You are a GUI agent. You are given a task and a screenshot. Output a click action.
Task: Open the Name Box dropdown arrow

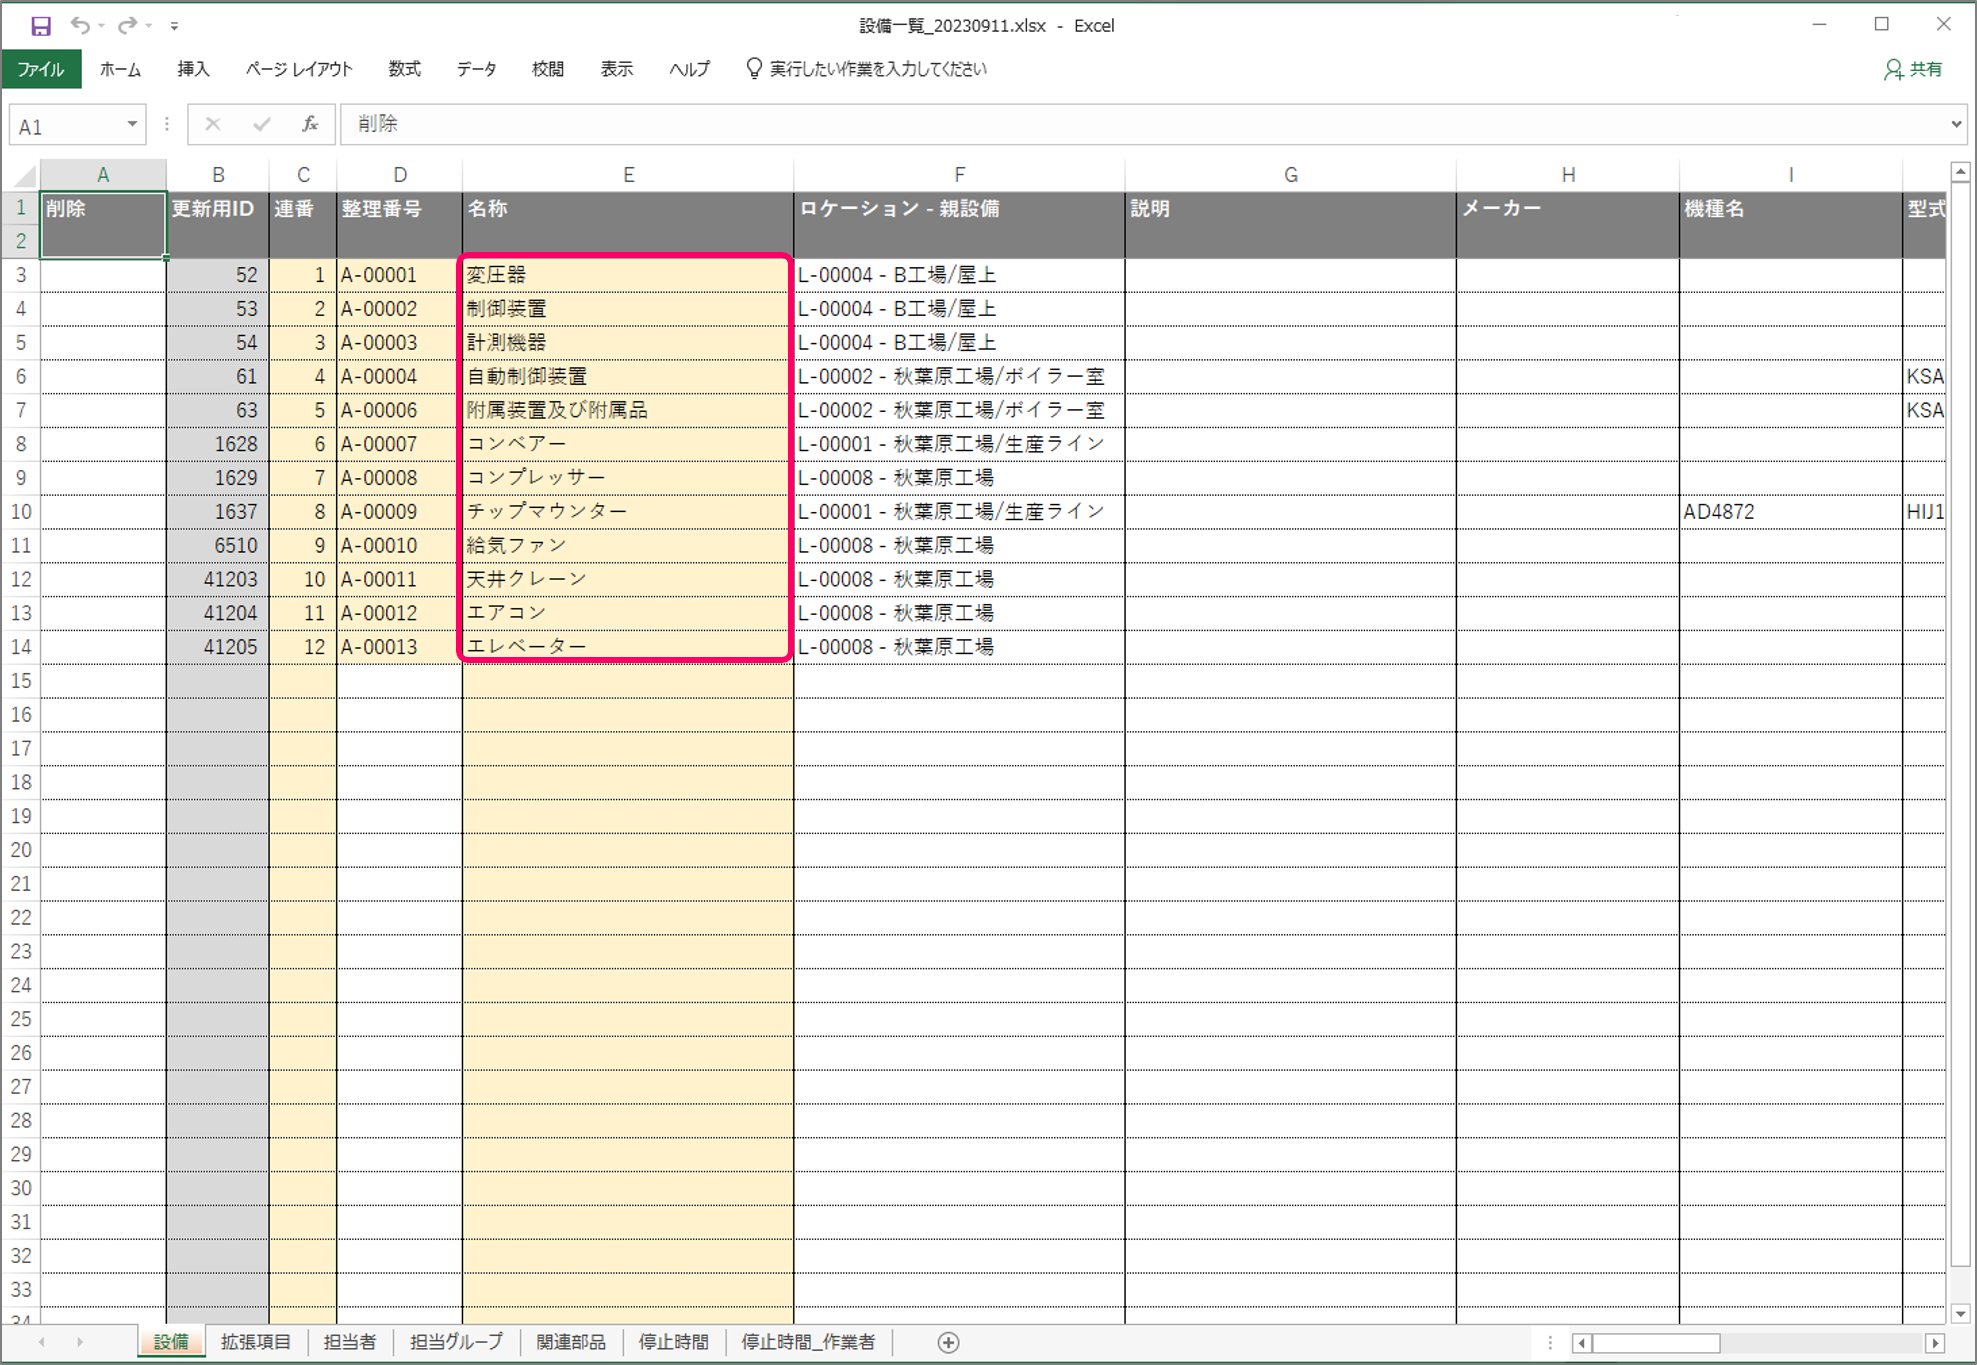(132, 124)
